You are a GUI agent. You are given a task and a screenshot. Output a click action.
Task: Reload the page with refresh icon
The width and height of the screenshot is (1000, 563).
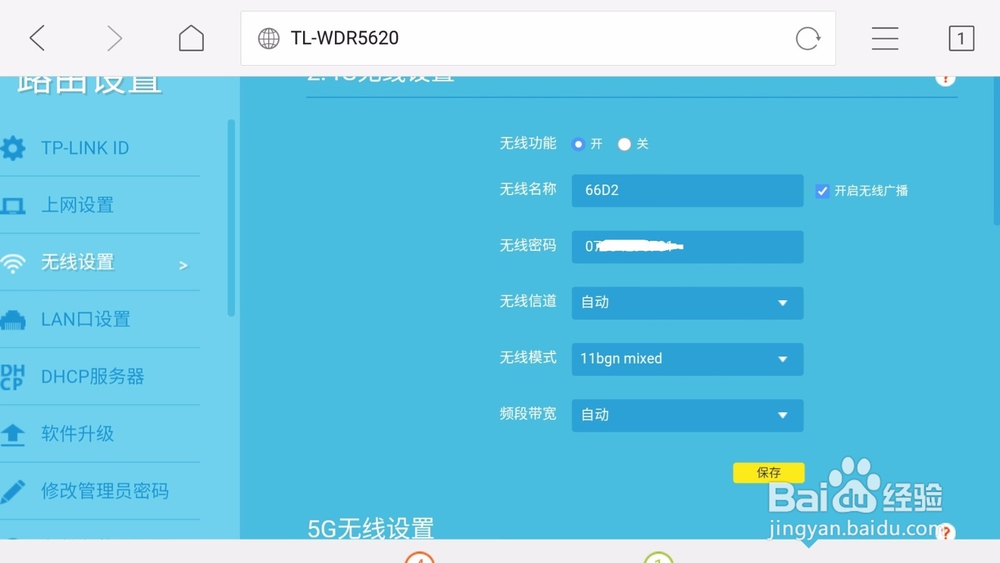coord(807,38)
